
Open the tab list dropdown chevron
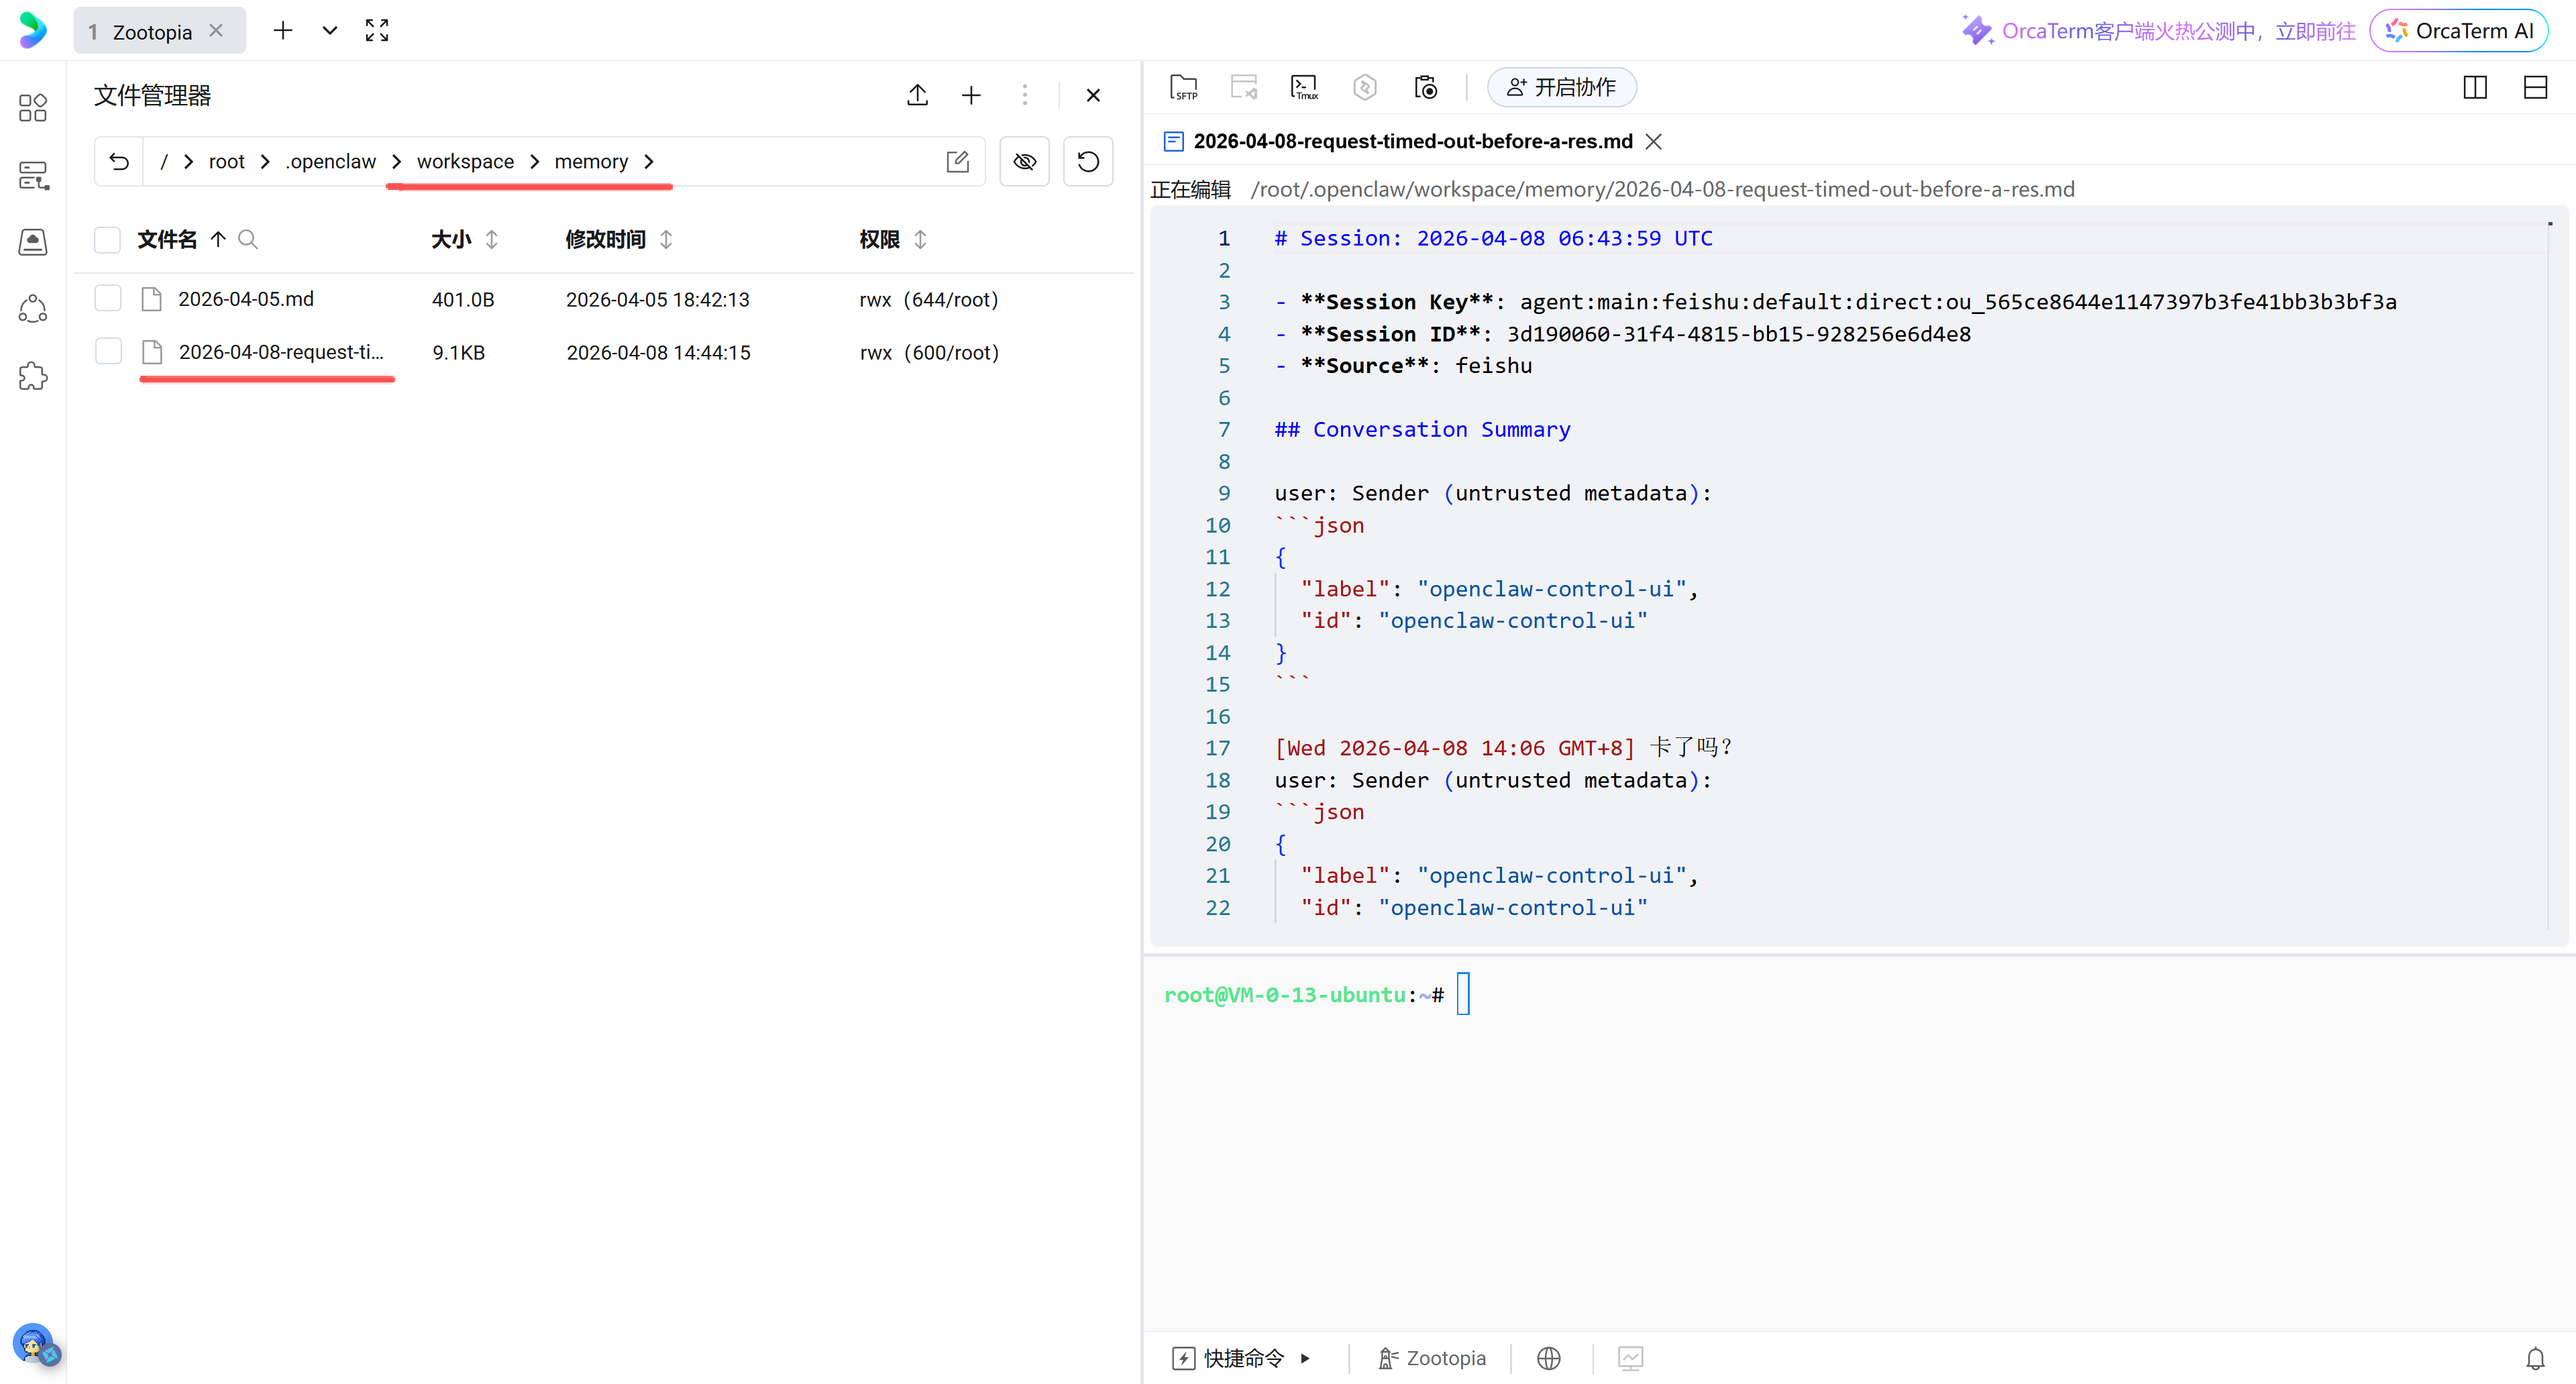click(329, 31)
